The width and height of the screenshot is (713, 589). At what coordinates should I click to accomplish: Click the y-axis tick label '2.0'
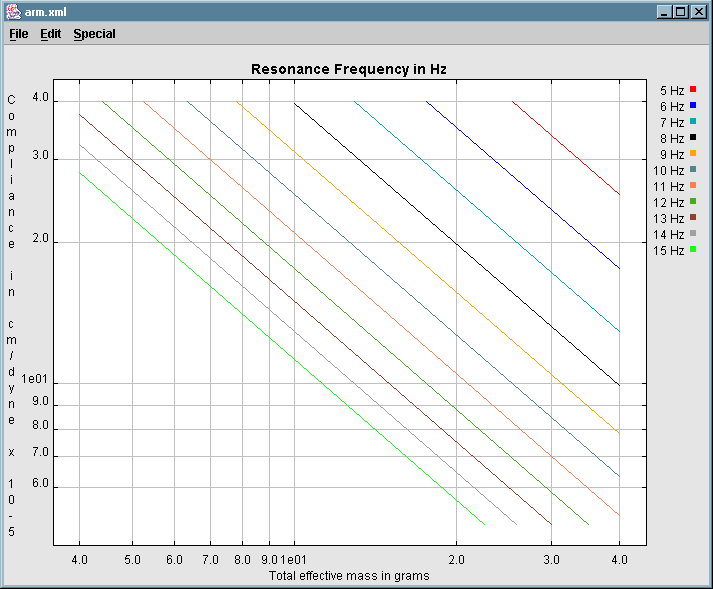40,238
